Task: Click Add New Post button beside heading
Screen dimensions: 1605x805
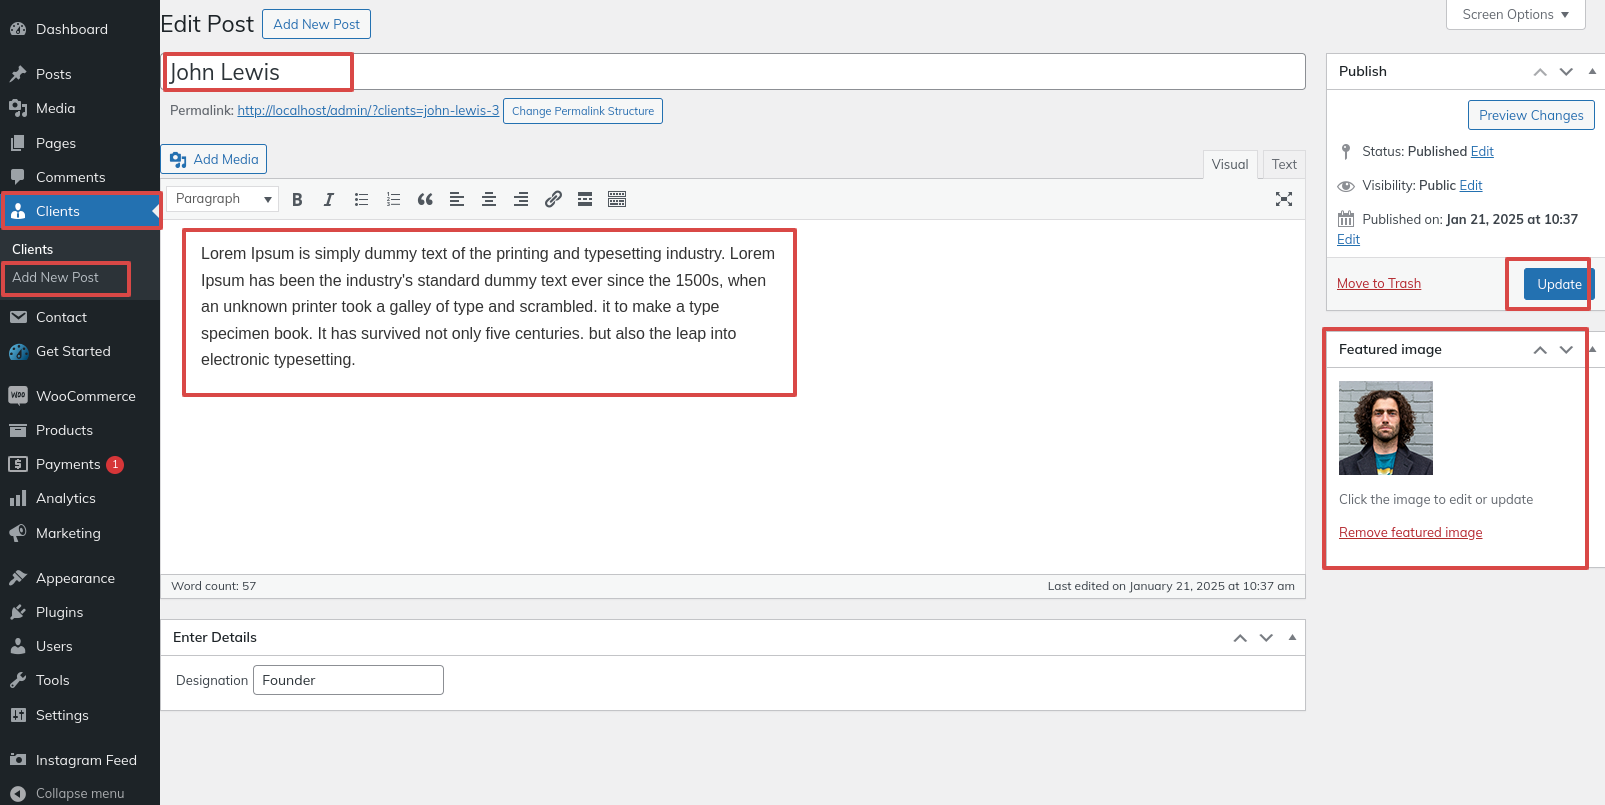Action: (x=316, y=24)
